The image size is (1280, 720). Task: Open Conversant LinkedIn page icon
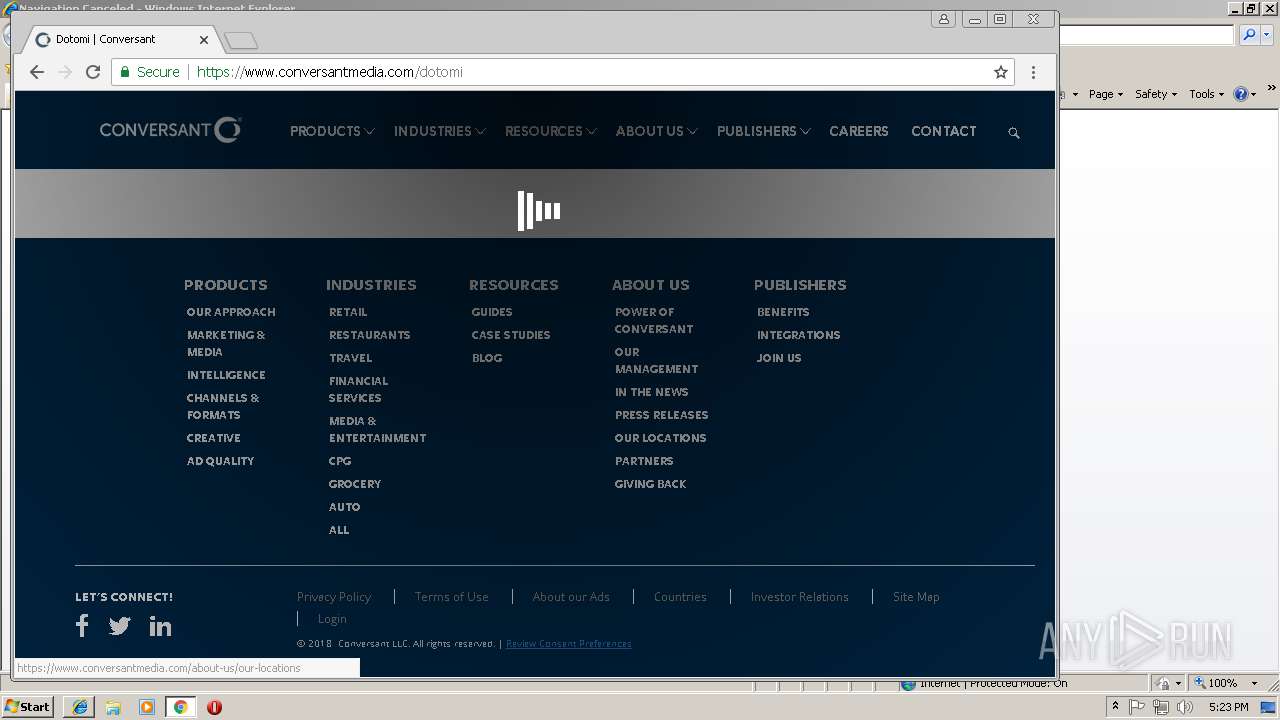(160, 626)
